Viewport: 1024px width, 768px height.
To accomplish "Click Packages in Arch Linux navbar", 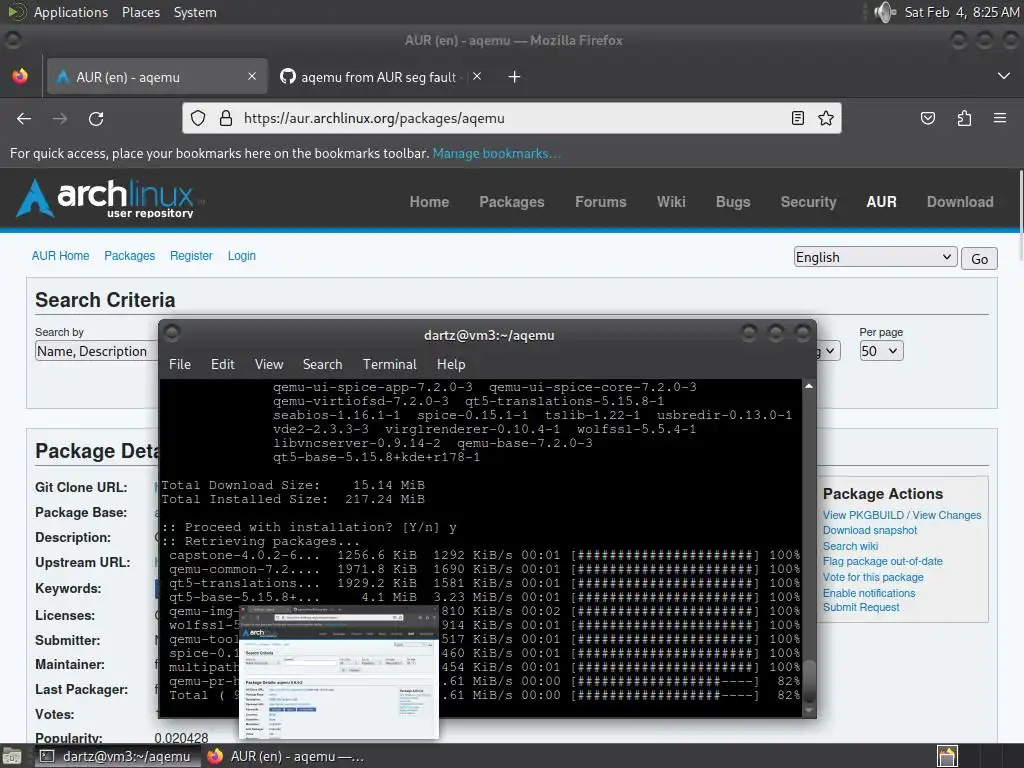I will [511, 202].
